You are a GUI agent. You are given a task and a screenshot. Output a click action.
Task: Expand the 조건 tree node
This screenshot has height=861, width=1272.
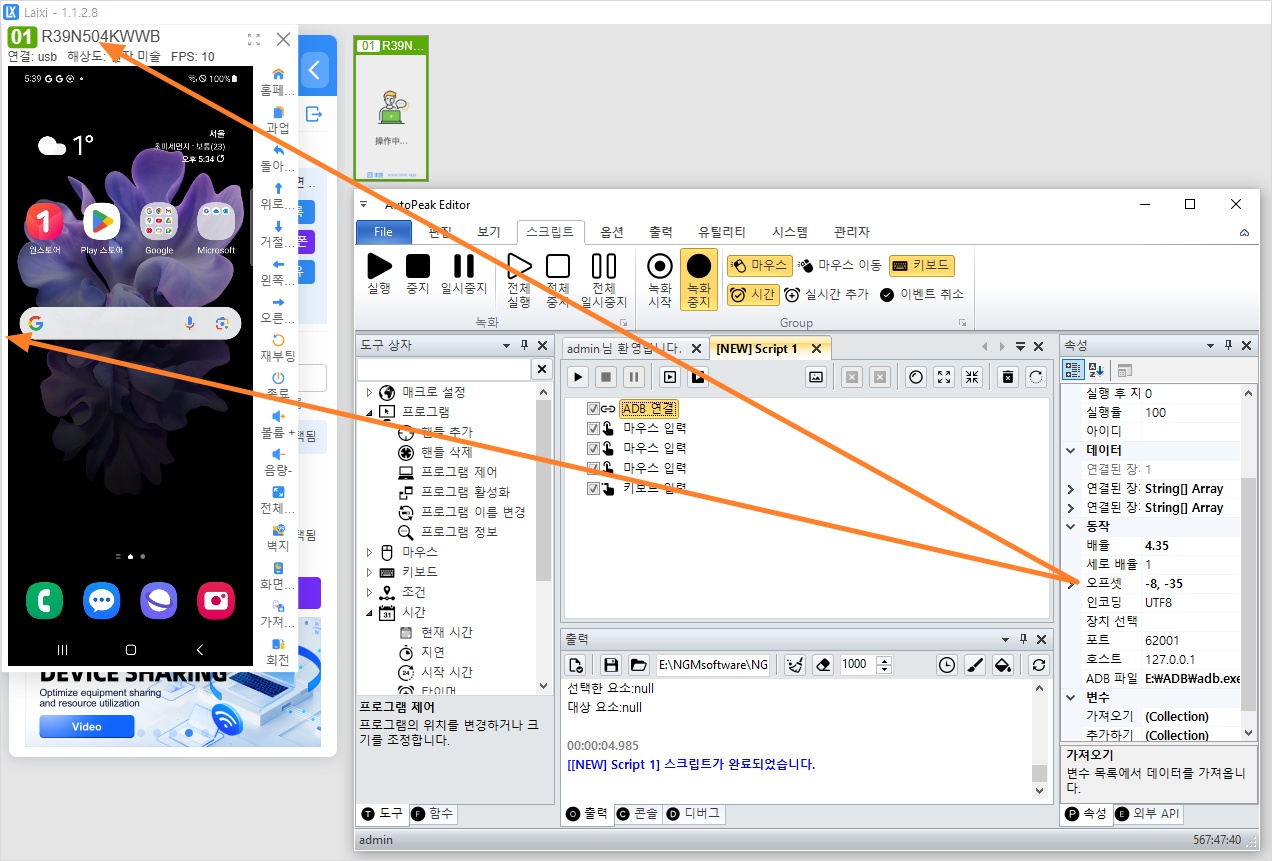368,592
